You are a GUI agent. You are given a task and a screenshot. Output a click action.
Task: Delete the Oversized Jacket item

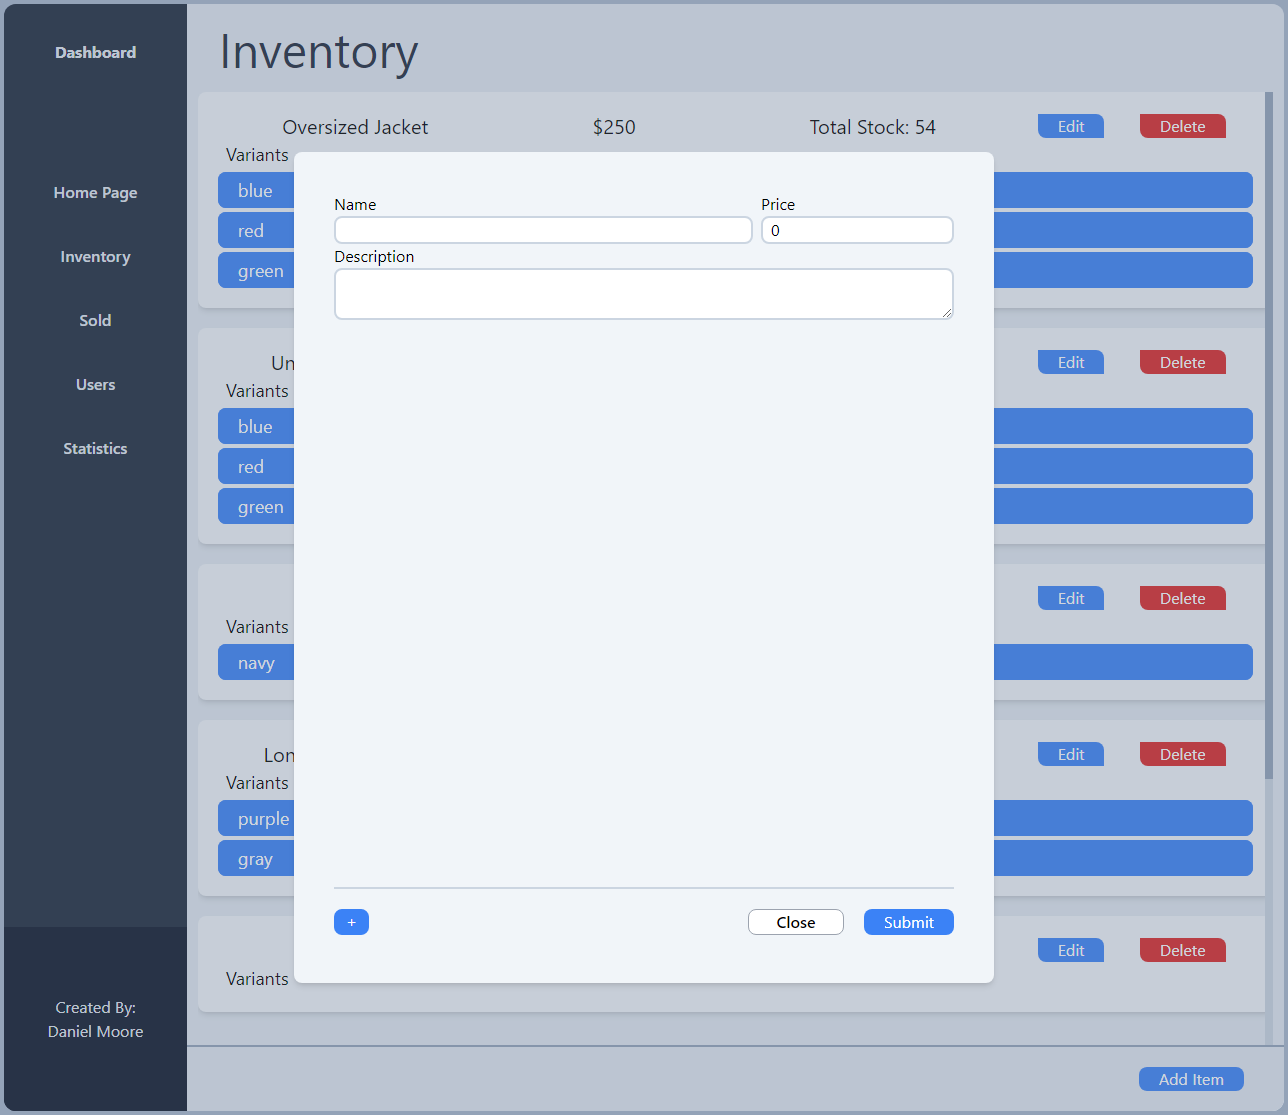1182,126
